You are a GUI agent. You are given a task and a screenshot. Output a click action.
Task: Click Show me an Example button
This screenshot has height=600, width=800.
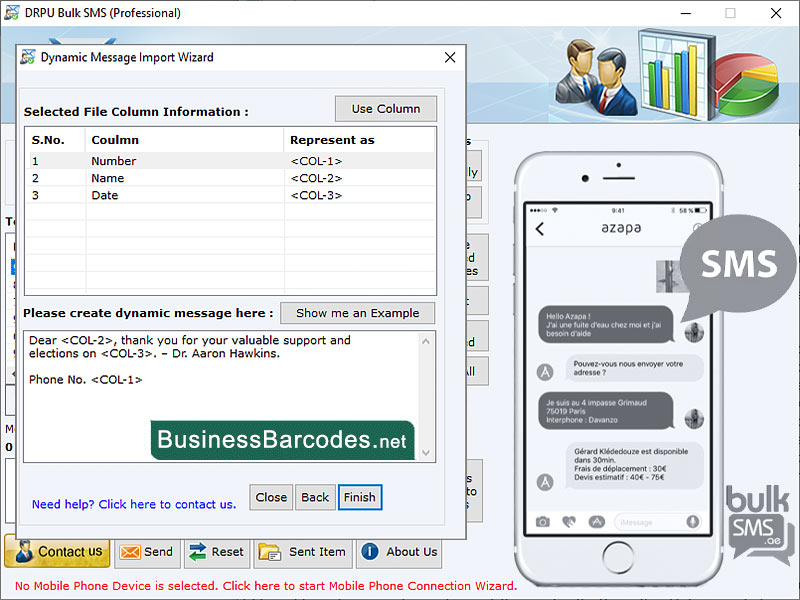tap(357, 313)
